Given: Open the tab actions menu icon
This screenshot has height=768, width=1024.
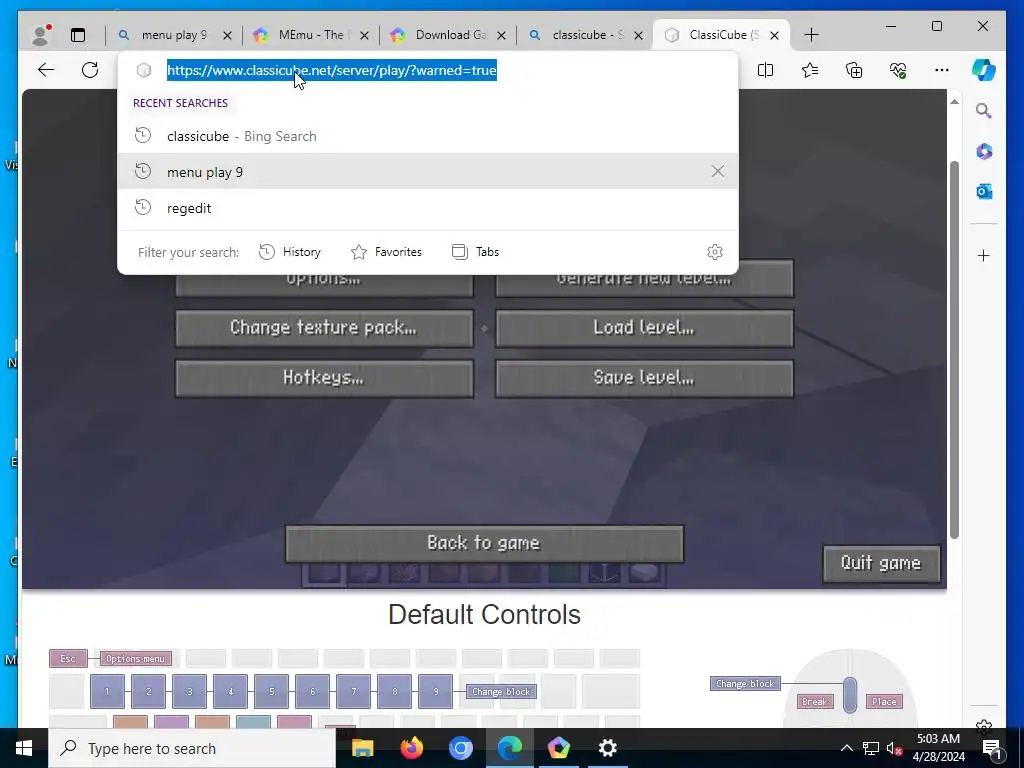Looking at the screenshot, I should (78, 35).
